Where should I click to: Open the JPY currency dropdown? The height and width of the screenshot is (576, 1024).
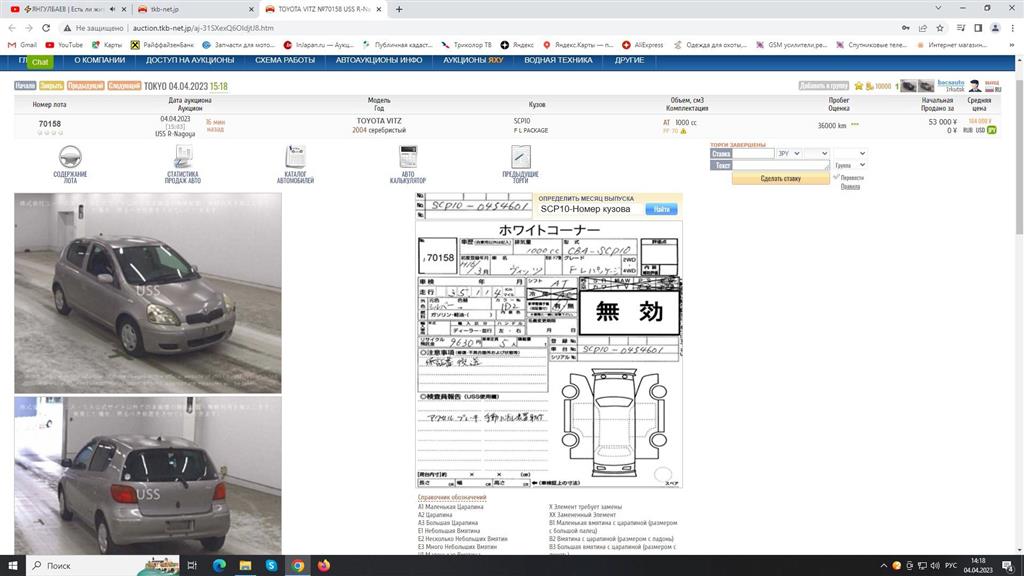tap(788, 153)
